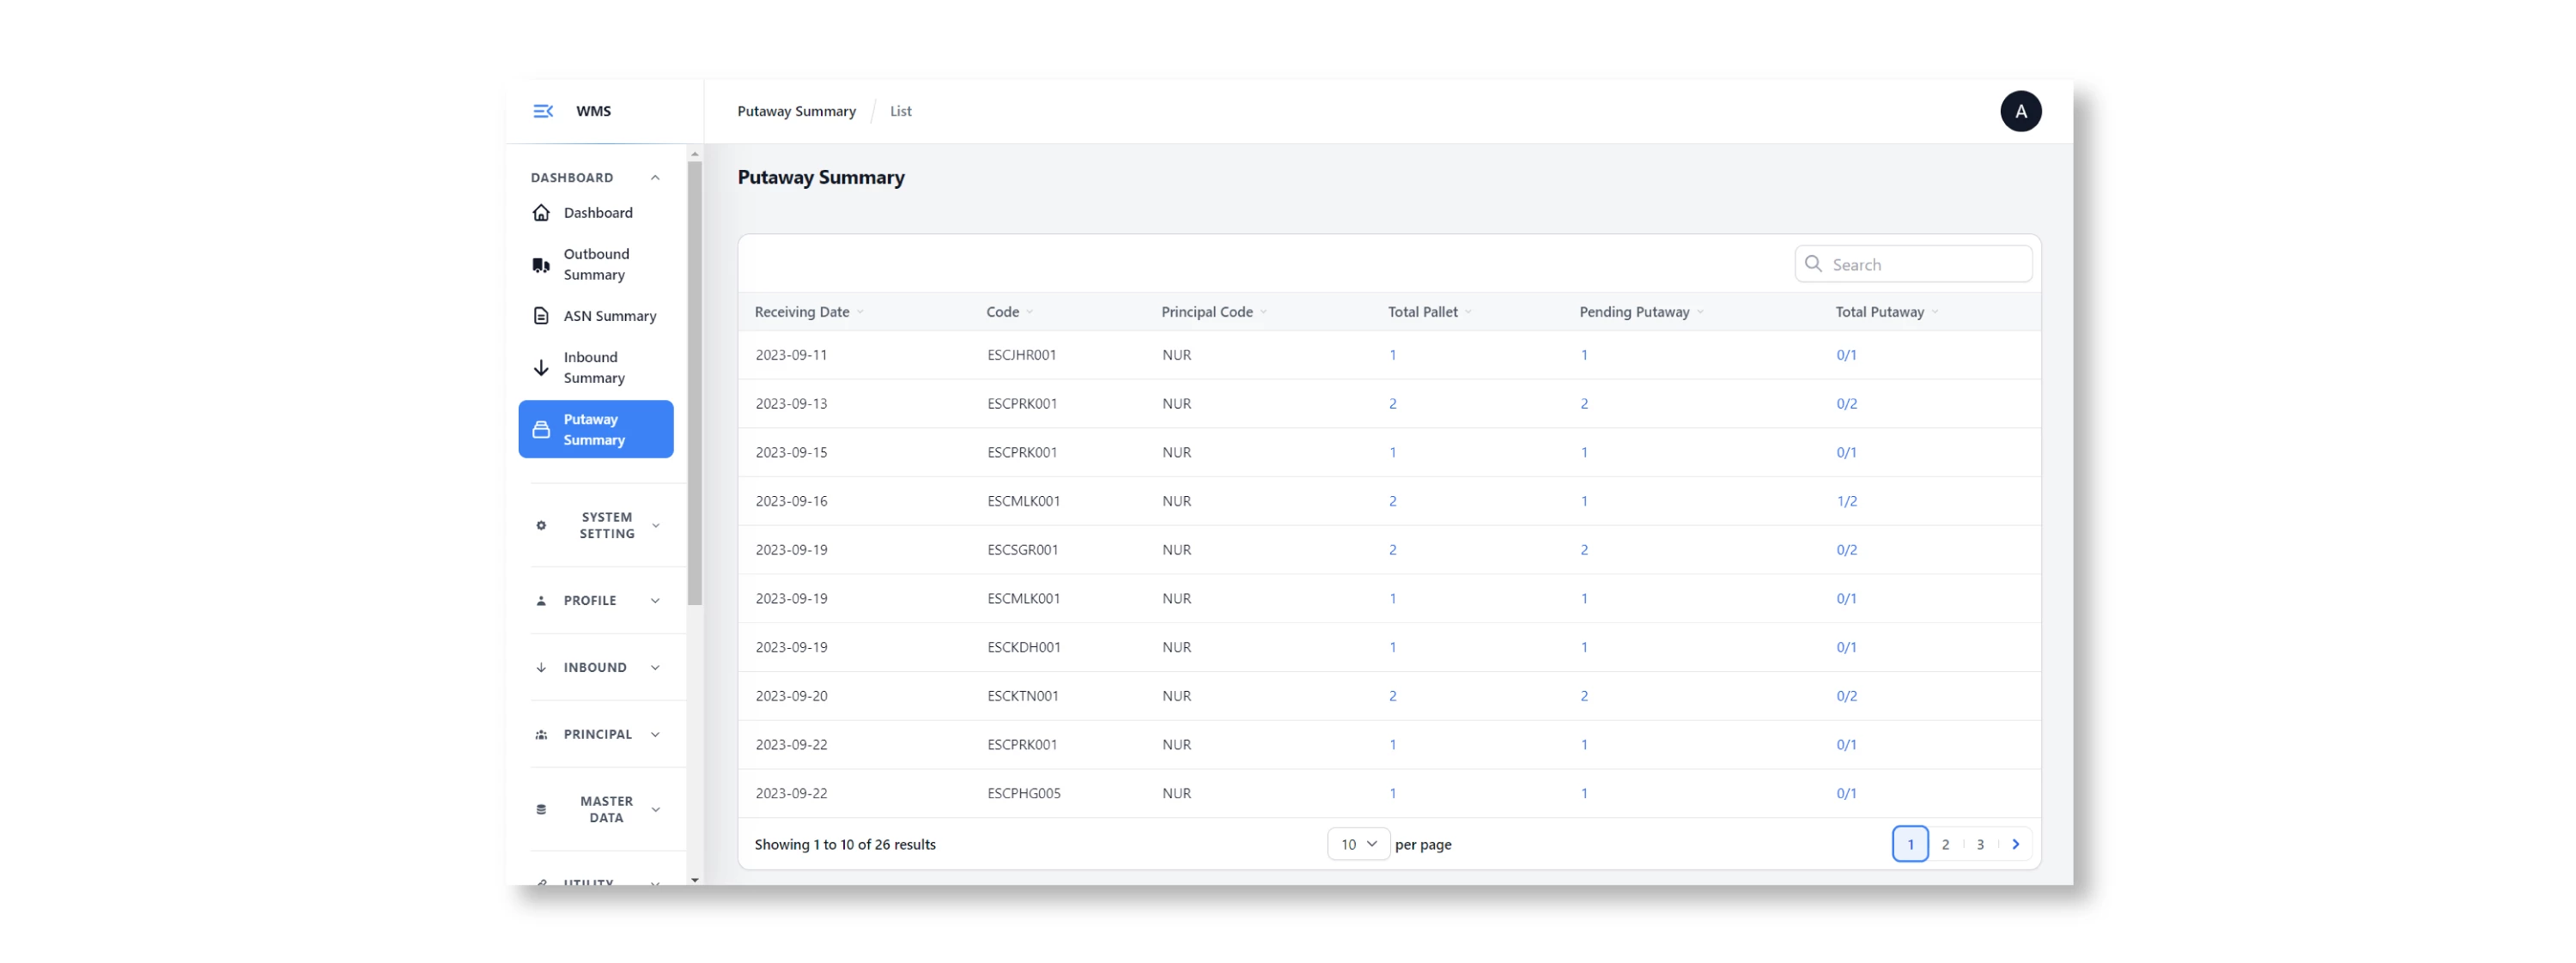Click the Dashboard home icon

(x=541, y=213)
